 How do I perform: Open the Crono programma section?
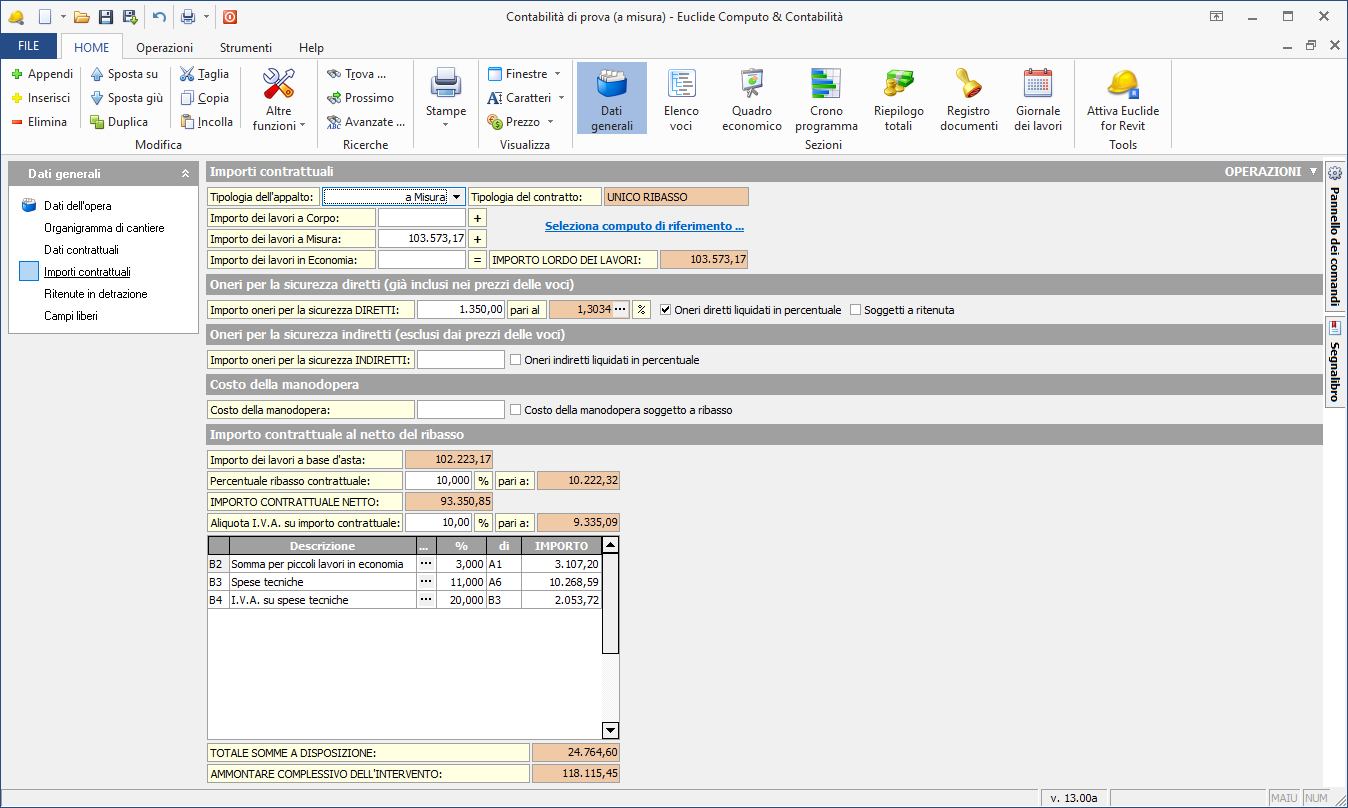pyautogui.click(x=826, y=98)
